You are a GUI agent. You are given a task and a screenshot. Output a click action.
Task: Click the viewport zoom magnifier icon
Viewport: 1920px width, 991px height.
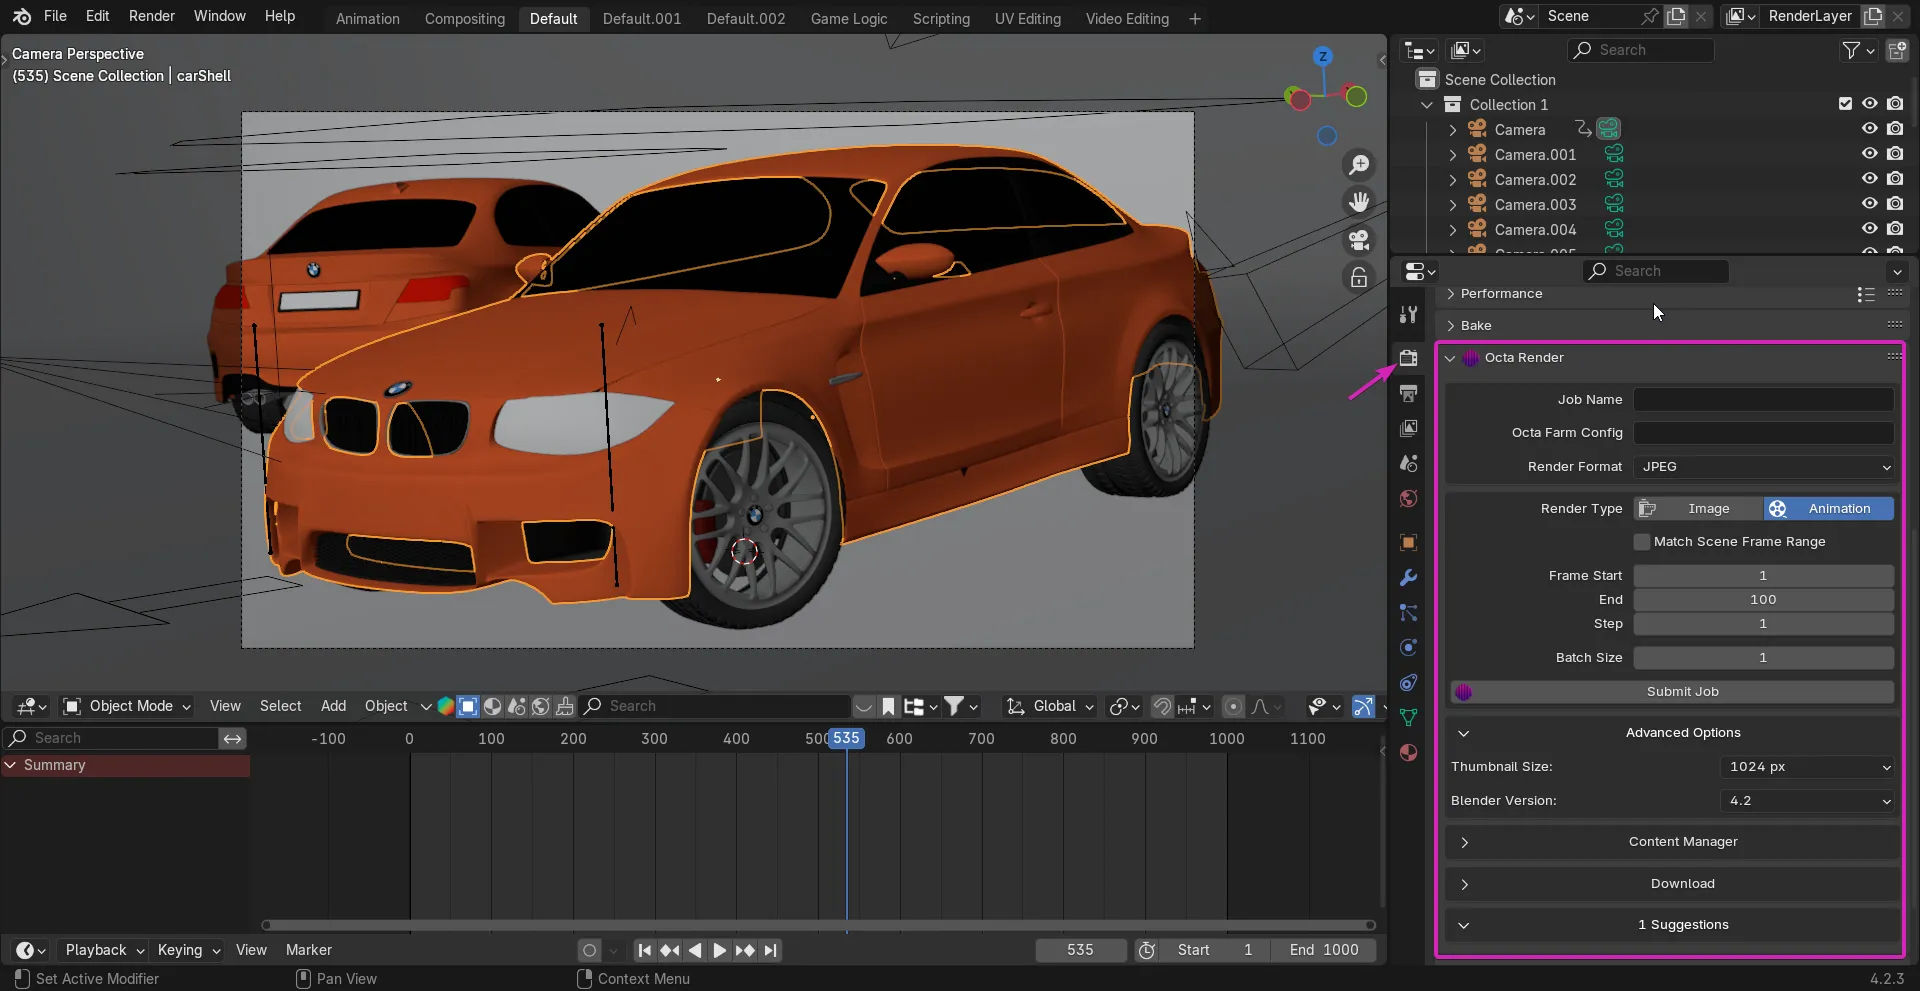[x=1359, y=164]
